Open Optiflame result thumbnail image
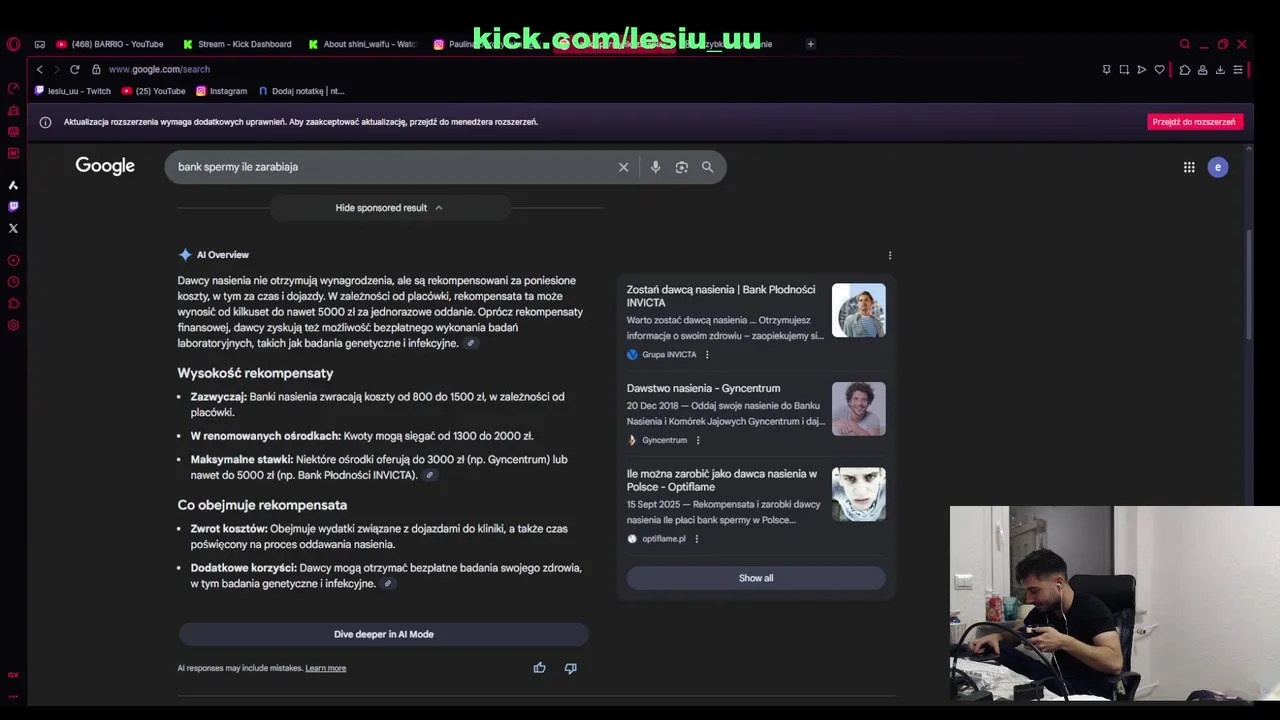The height and width of the screenshot is (720, 1280). (859, 494)
